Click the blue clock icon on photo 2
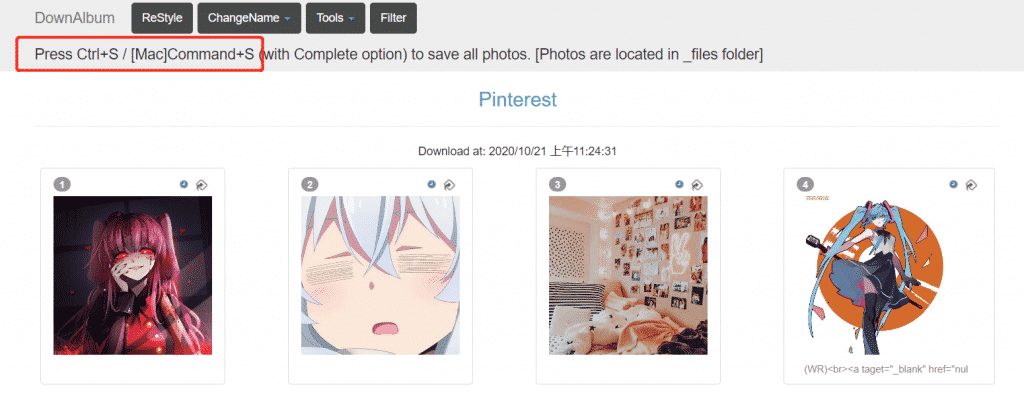This screenshot has height=395, width=1024. point(431,185)
